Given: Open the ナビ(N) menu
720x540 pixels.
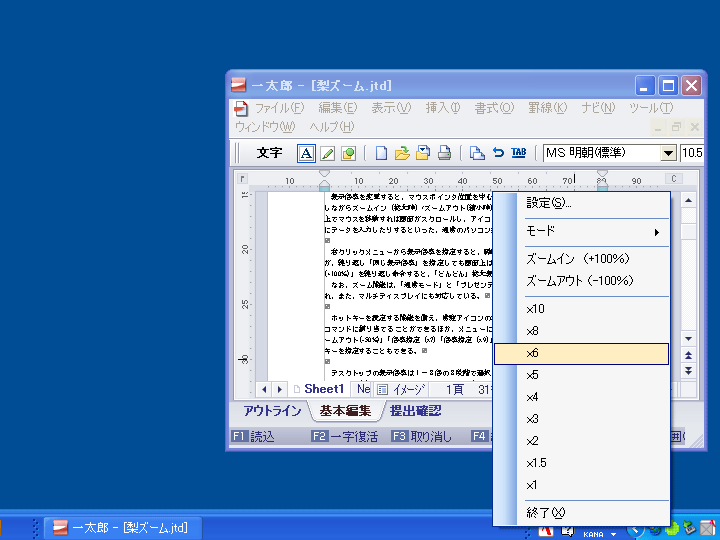Looking at the screenshot, I should (x=598, y=108).
